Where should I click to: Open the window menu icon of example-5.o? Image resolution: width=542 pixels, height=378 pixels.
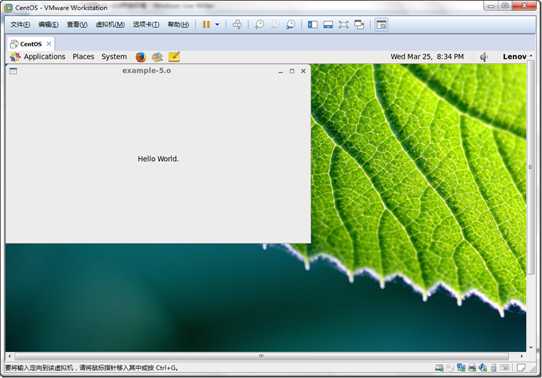tap(13, 71)
